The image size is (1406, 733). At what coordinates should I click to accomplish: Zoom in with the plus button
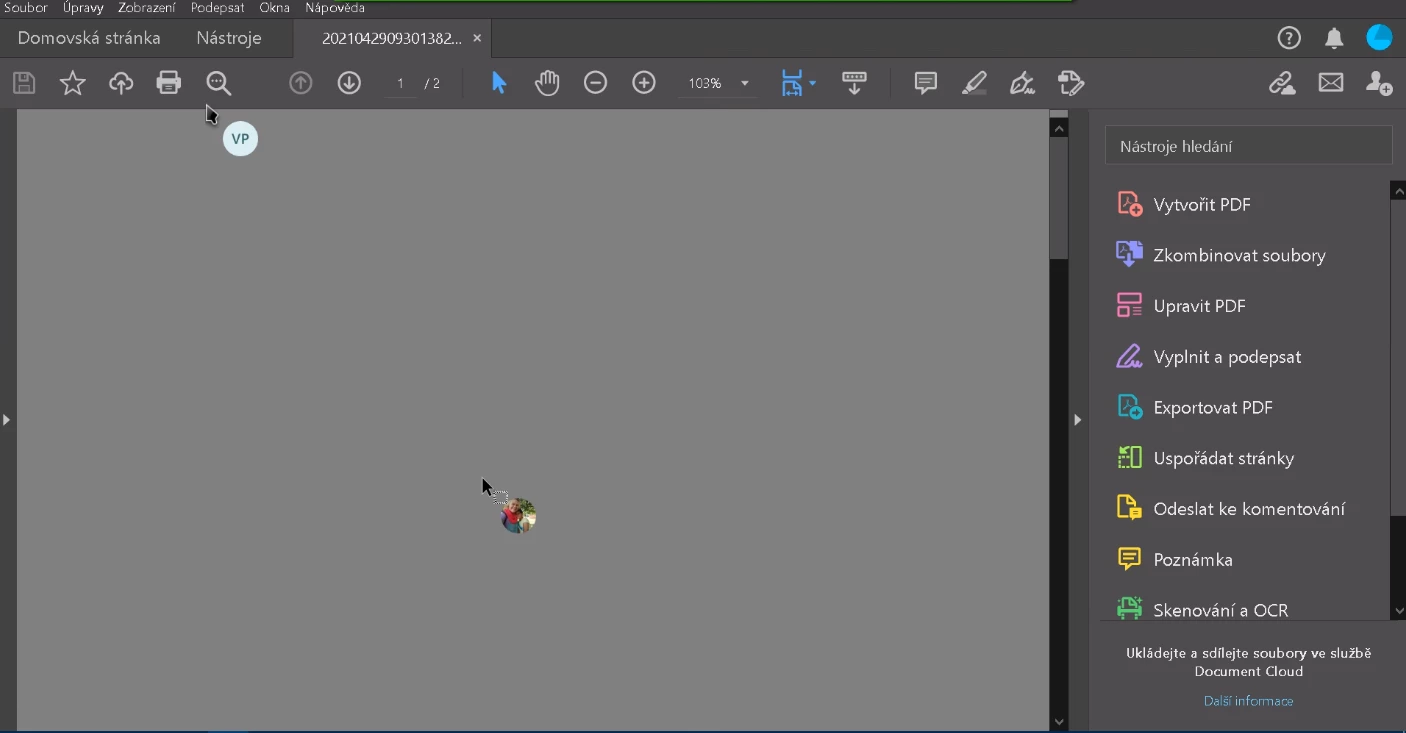pos(644,83)
